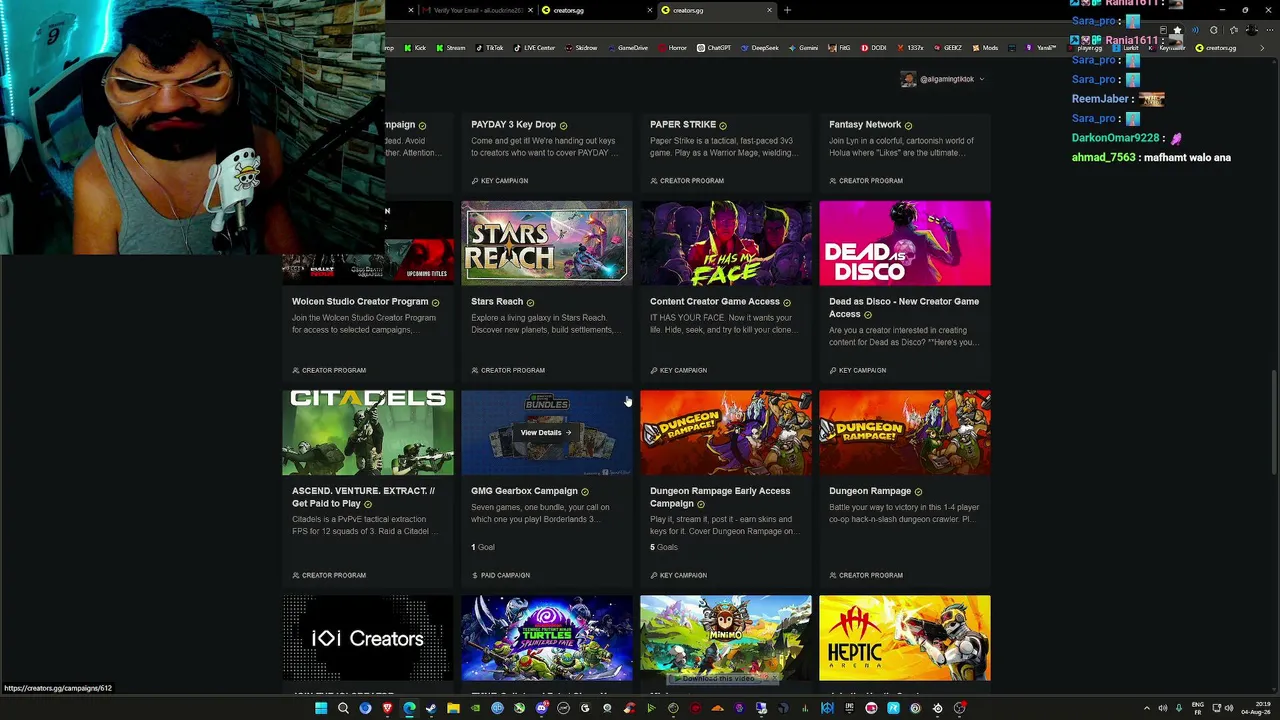
Task: Open the Fantasy Network campaign title
Action: [865, 125]
